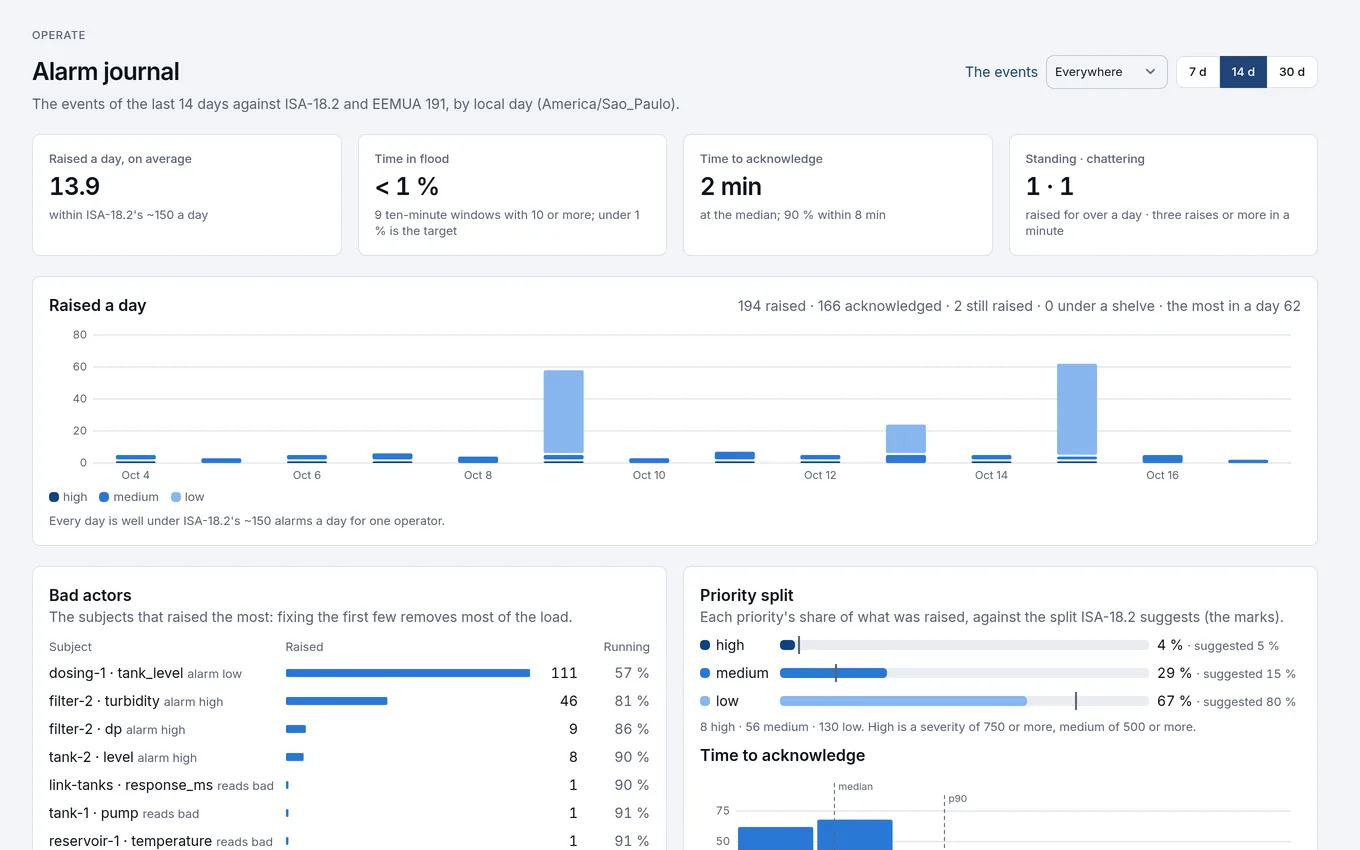Select the 14 d range button
Screen dimensions: 1360x850
(x=1243, y=72)
